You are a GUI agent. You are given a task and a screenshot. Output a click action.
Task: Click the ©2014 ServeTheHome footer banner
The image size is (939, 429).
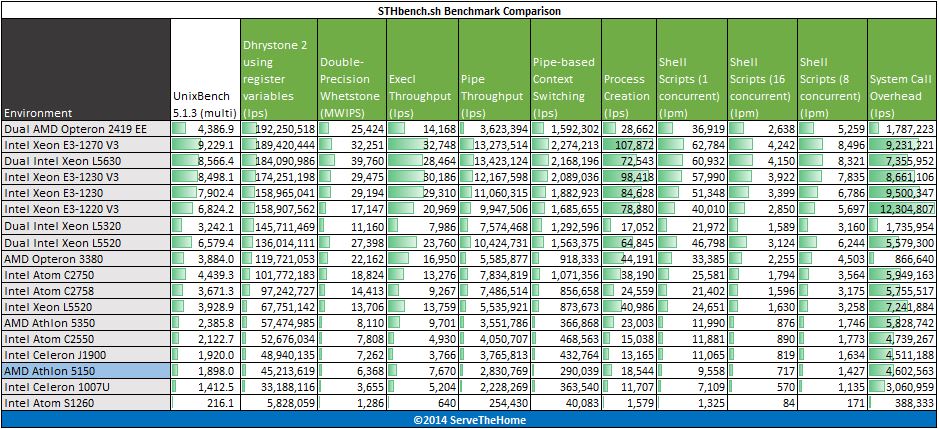point(469,419)
